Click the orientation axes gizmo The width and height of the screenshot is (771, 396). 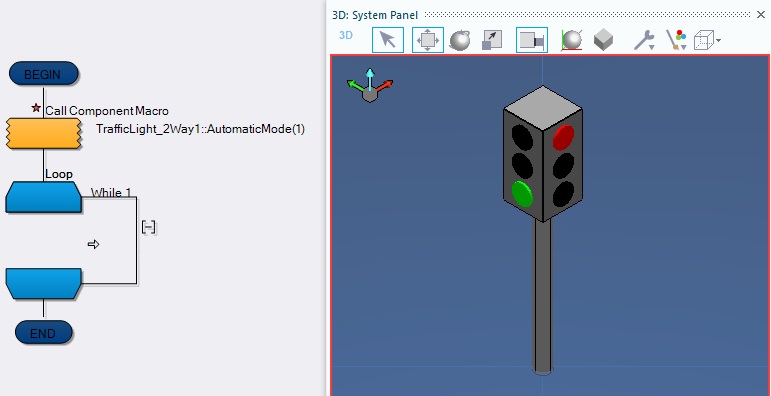[370, 86]
